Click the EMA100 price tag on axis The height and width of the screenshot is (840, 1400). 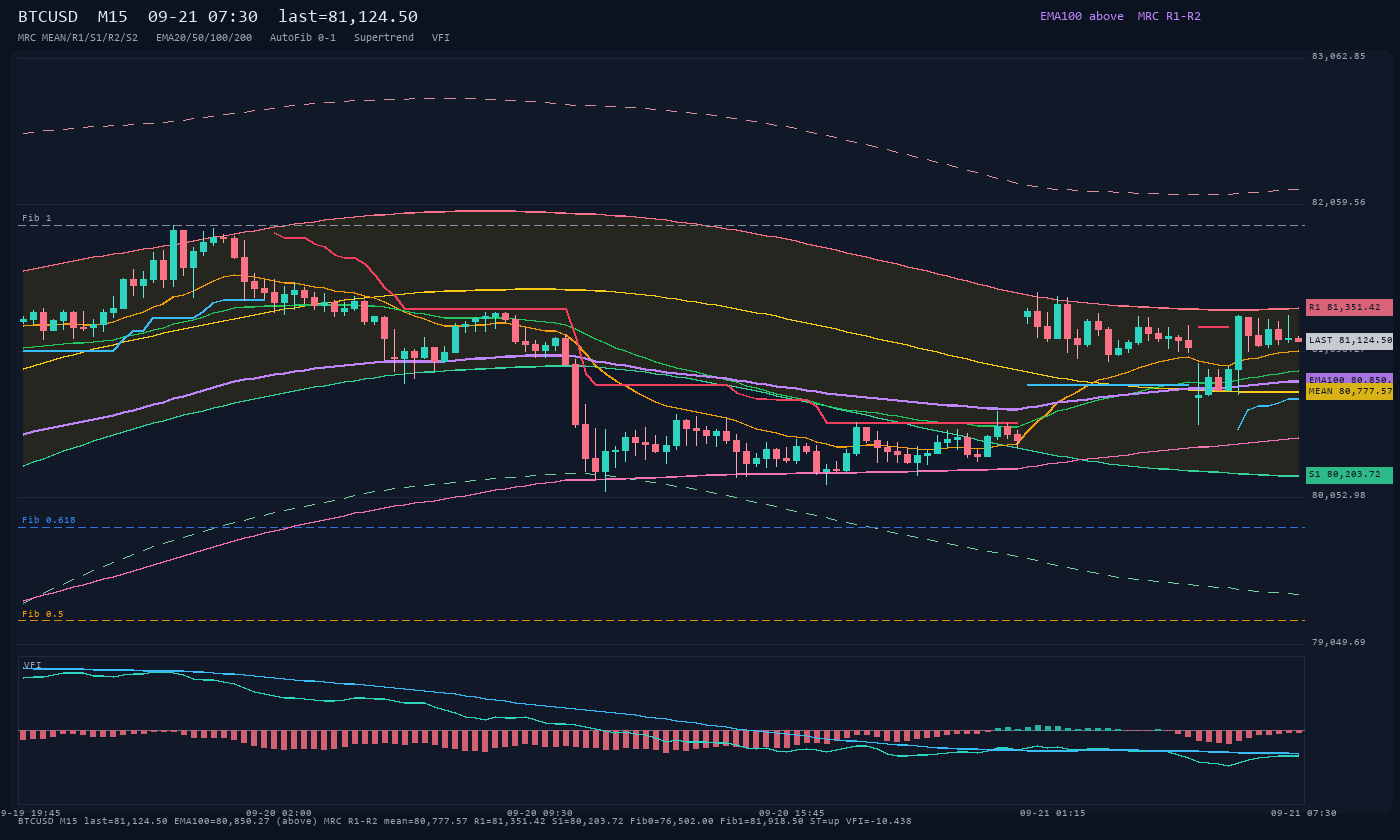click(x=1349, y=380)
